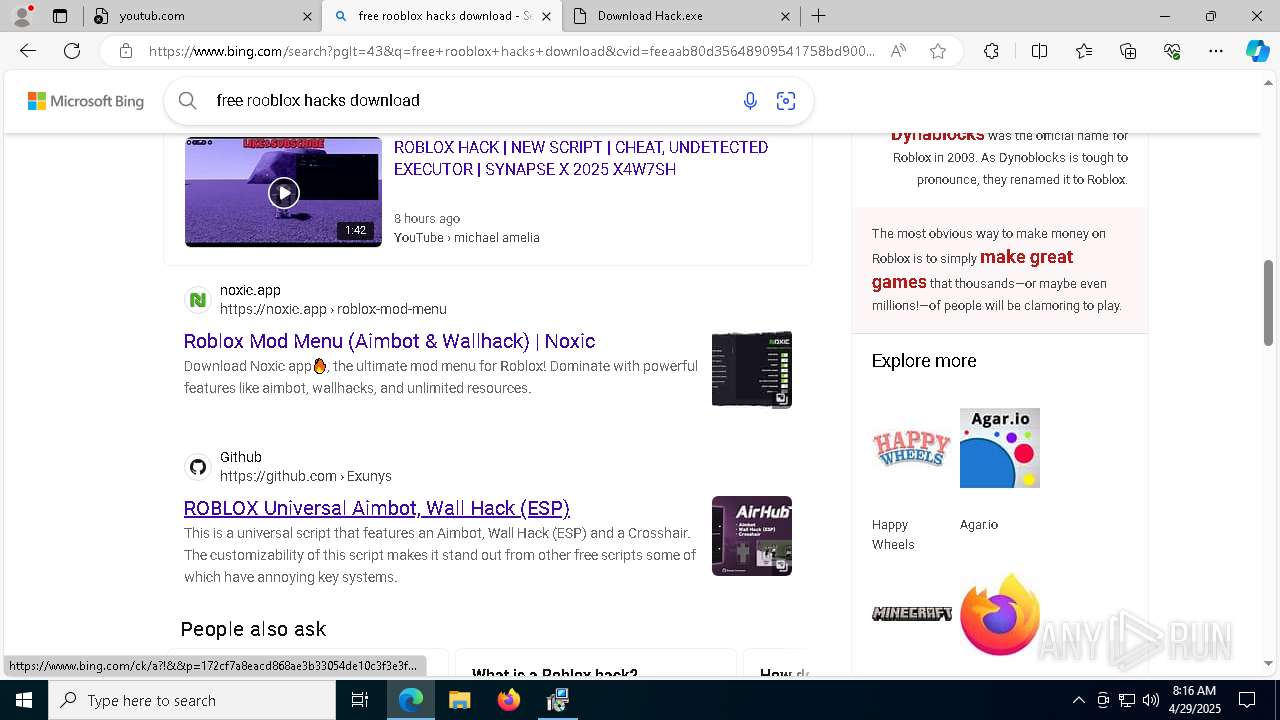The height and width of the screenshot is (720, 1280).
Task: Close the active Bing search tab
Action: click(x=546, y=16)
